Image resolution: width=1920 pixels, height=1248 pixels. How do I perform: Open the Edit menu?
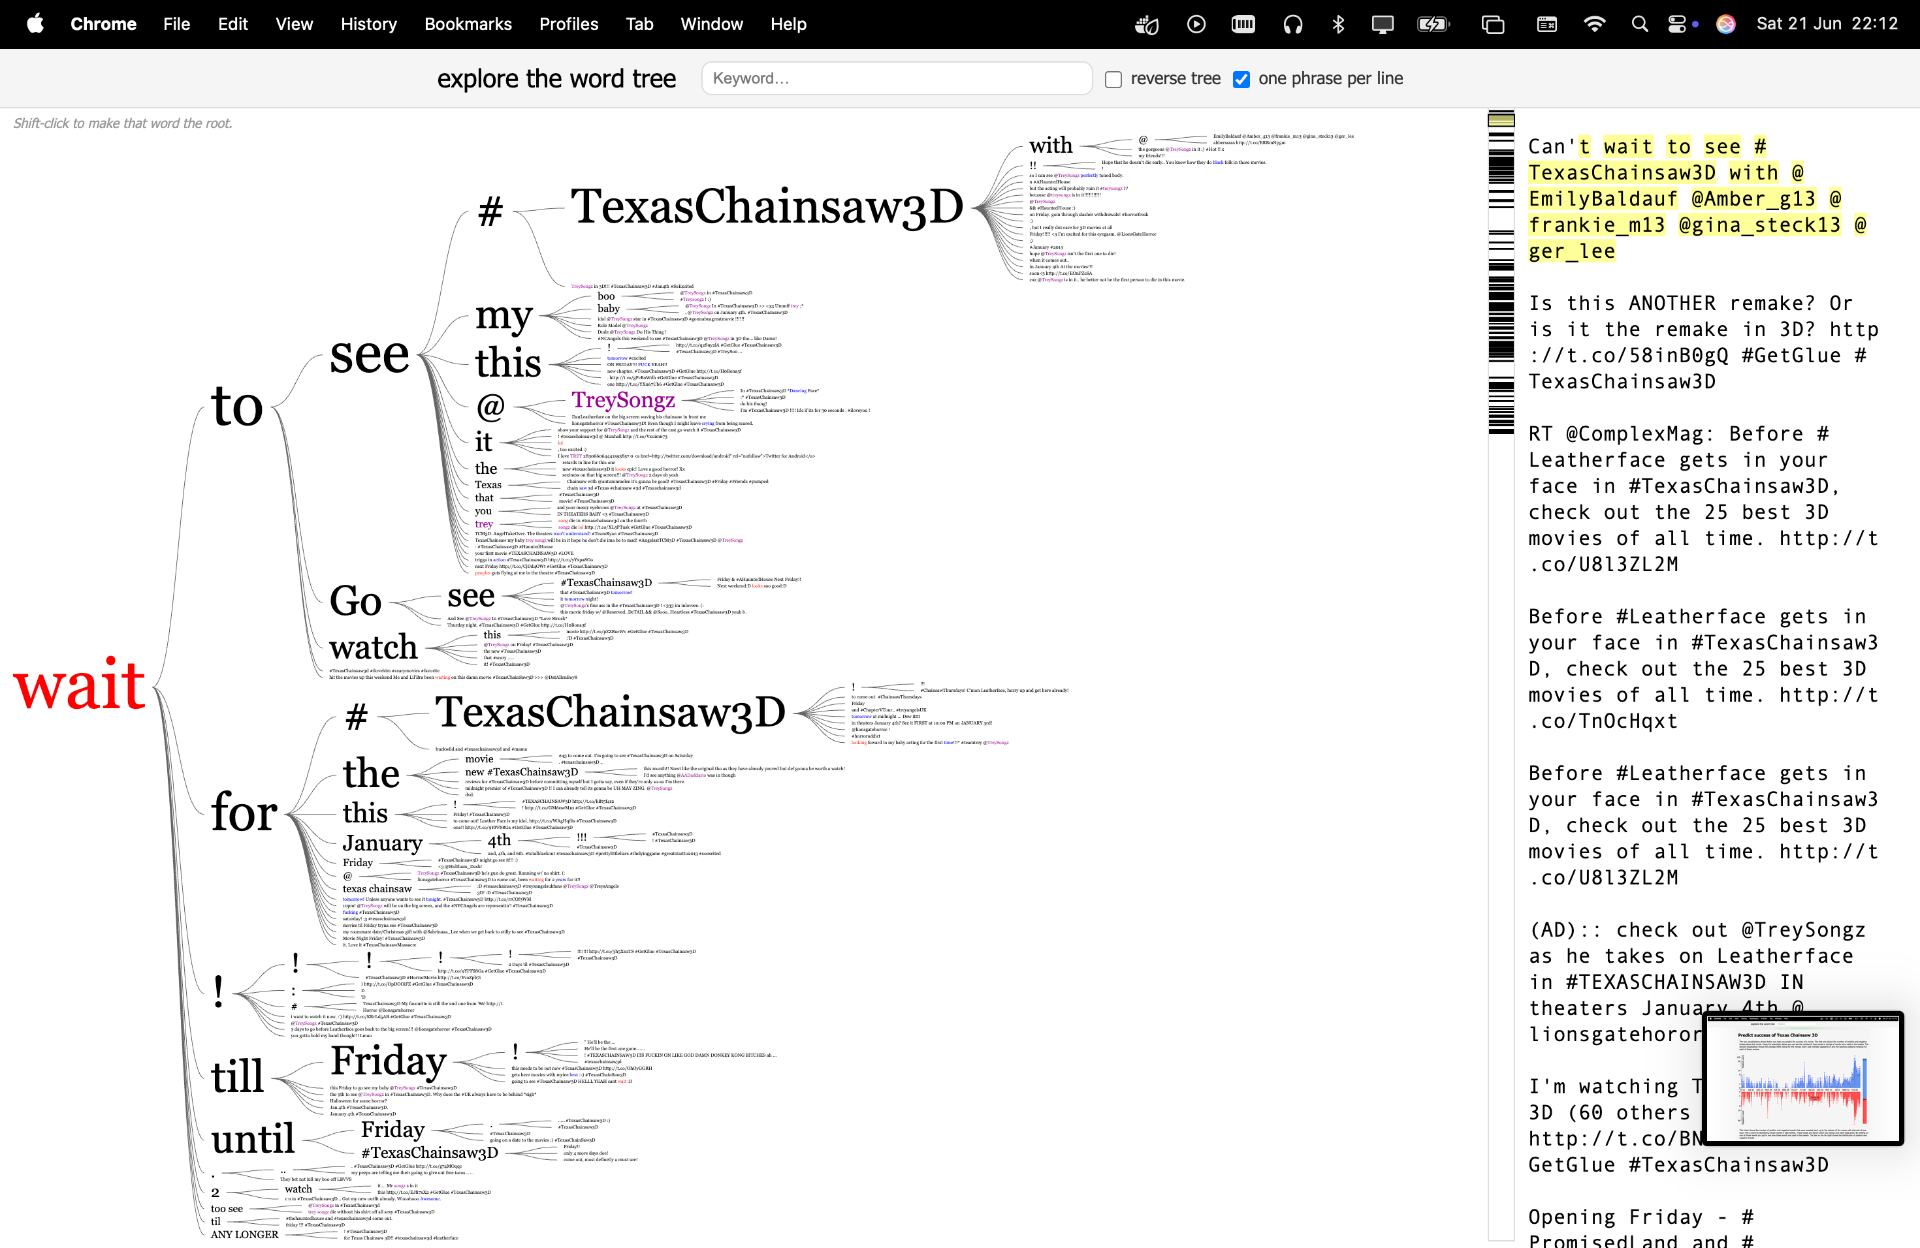(233, 24)
